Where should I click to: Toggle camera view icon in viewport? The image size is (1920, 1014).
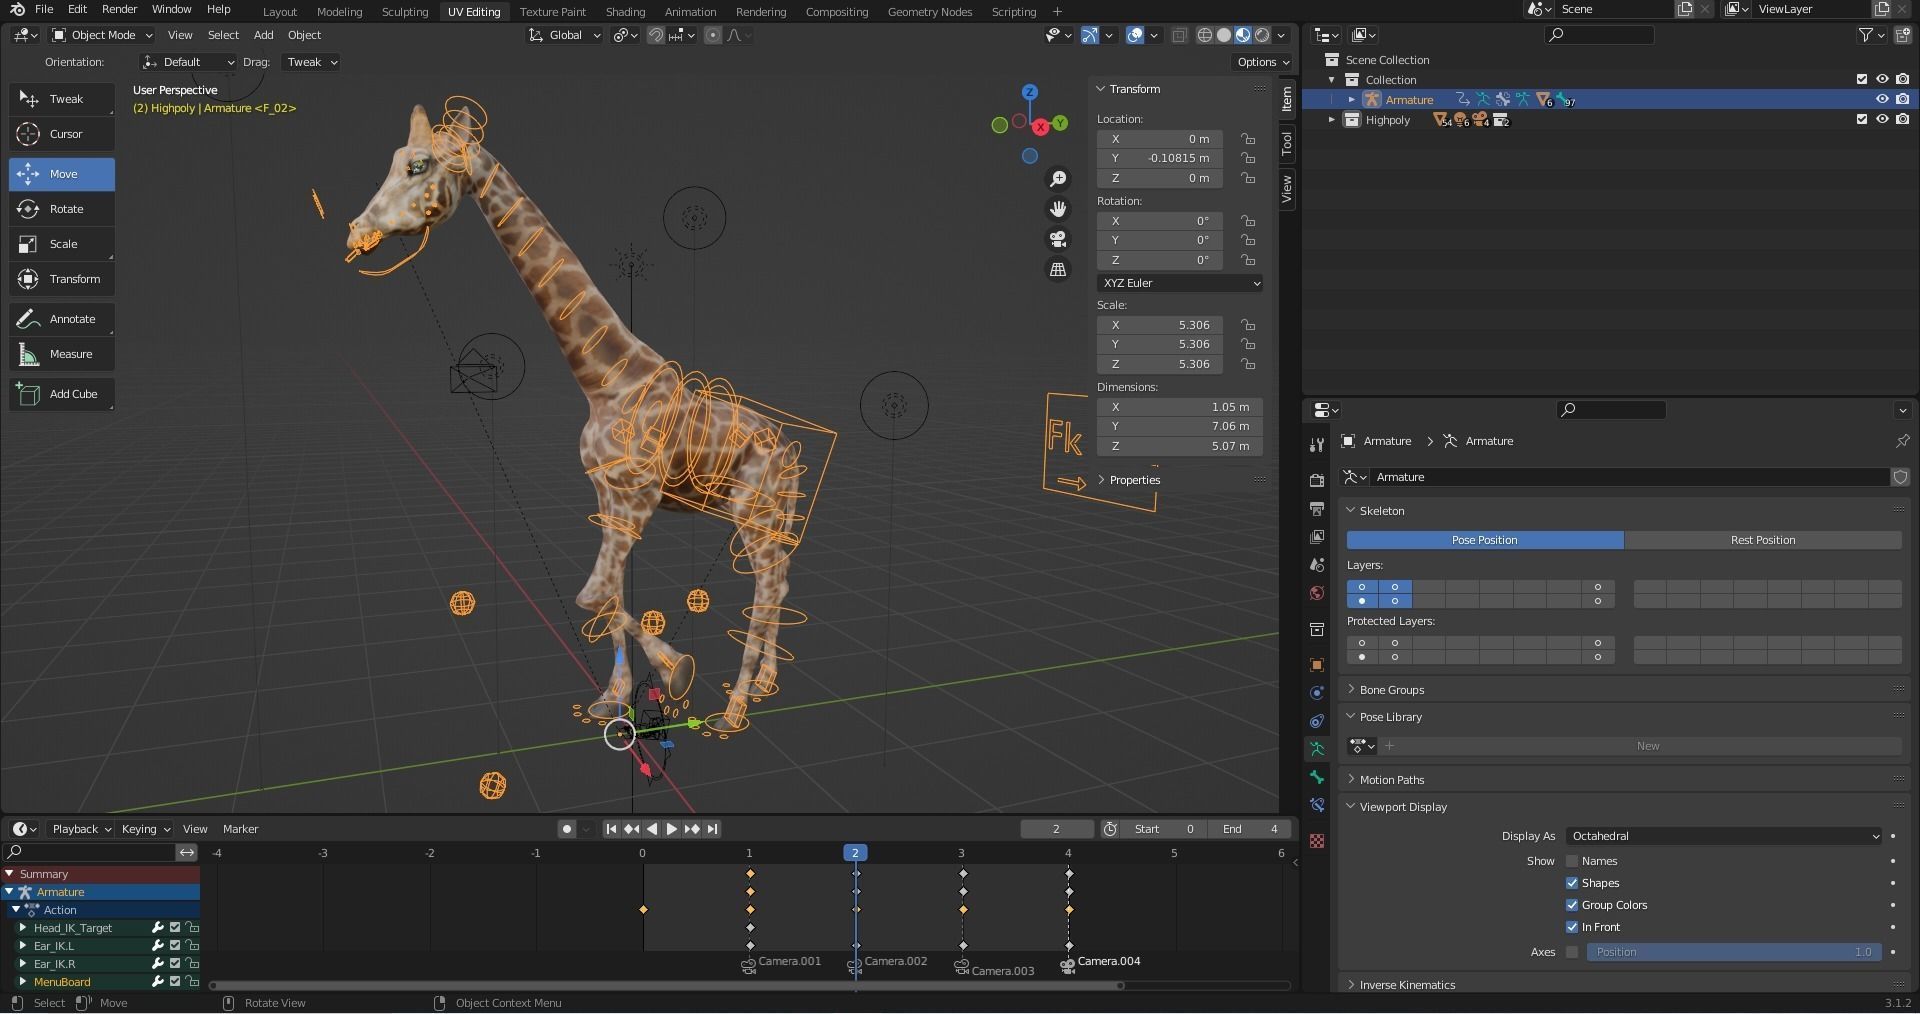pyautogui.click(x=1058, y=239)
